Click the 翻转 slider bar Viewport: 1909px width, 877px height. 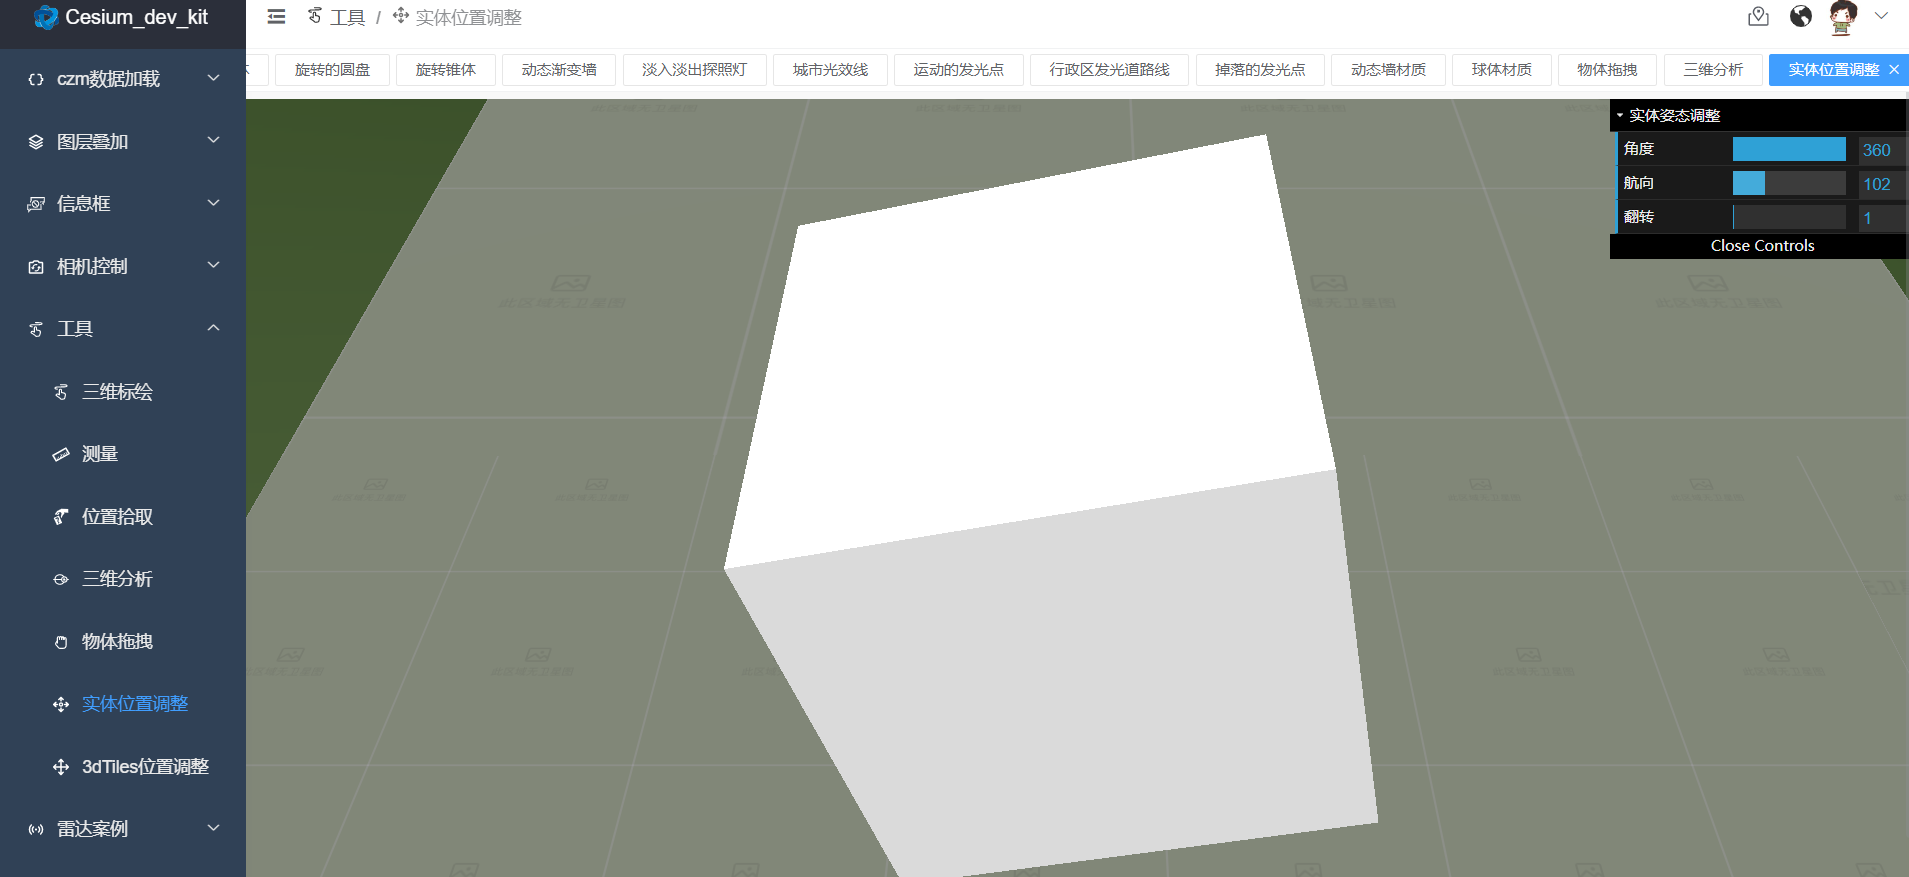tap(1789, 217)
